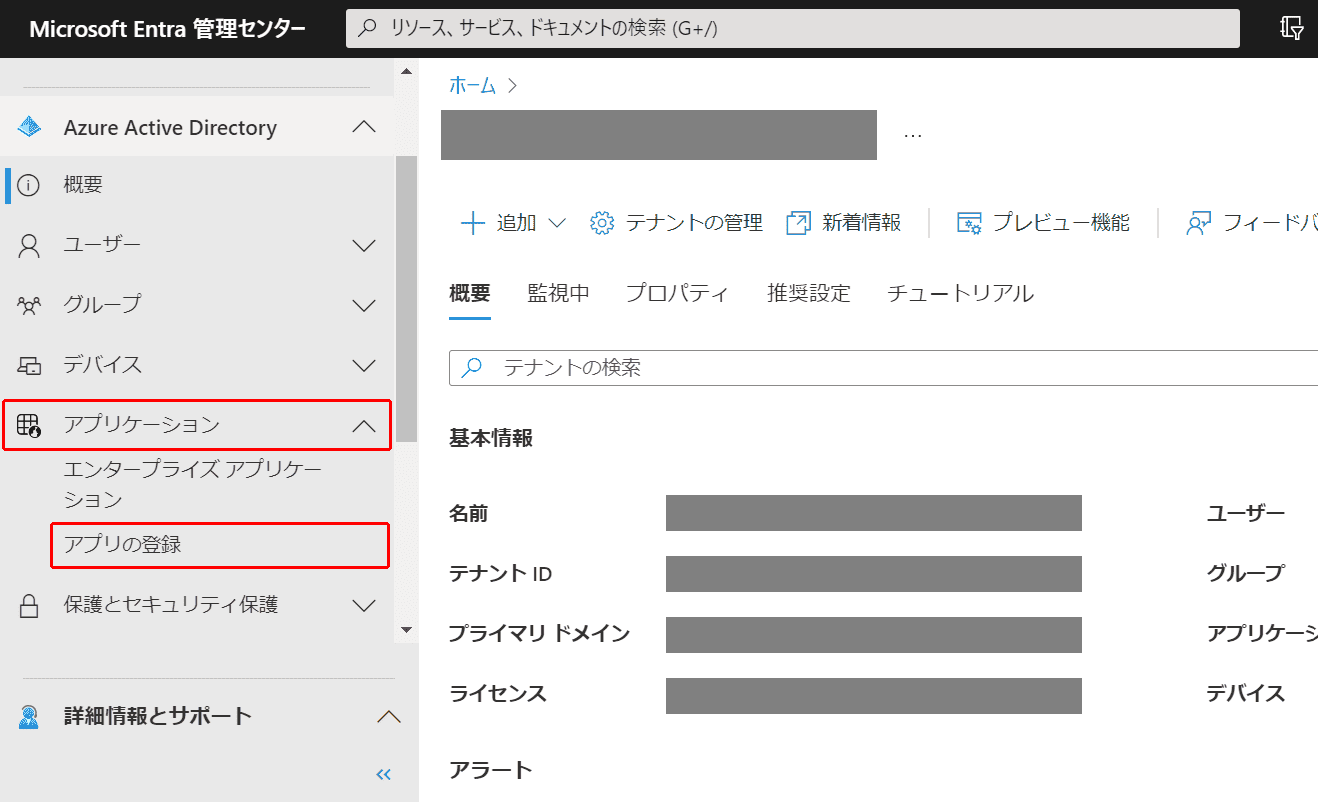The image size is (1318, 802).
Task: Click the テナントの検索 search field
Action: (884, 368)
